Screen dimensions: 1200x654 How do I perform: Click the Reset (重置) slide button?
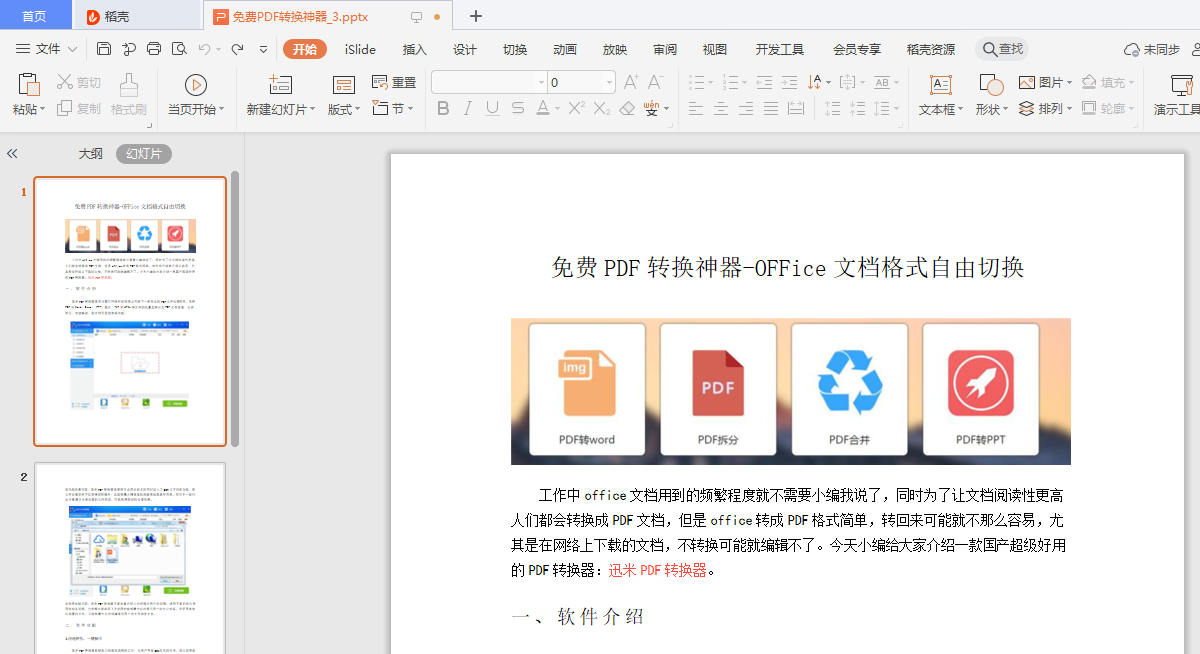click(x=394, y=82)
